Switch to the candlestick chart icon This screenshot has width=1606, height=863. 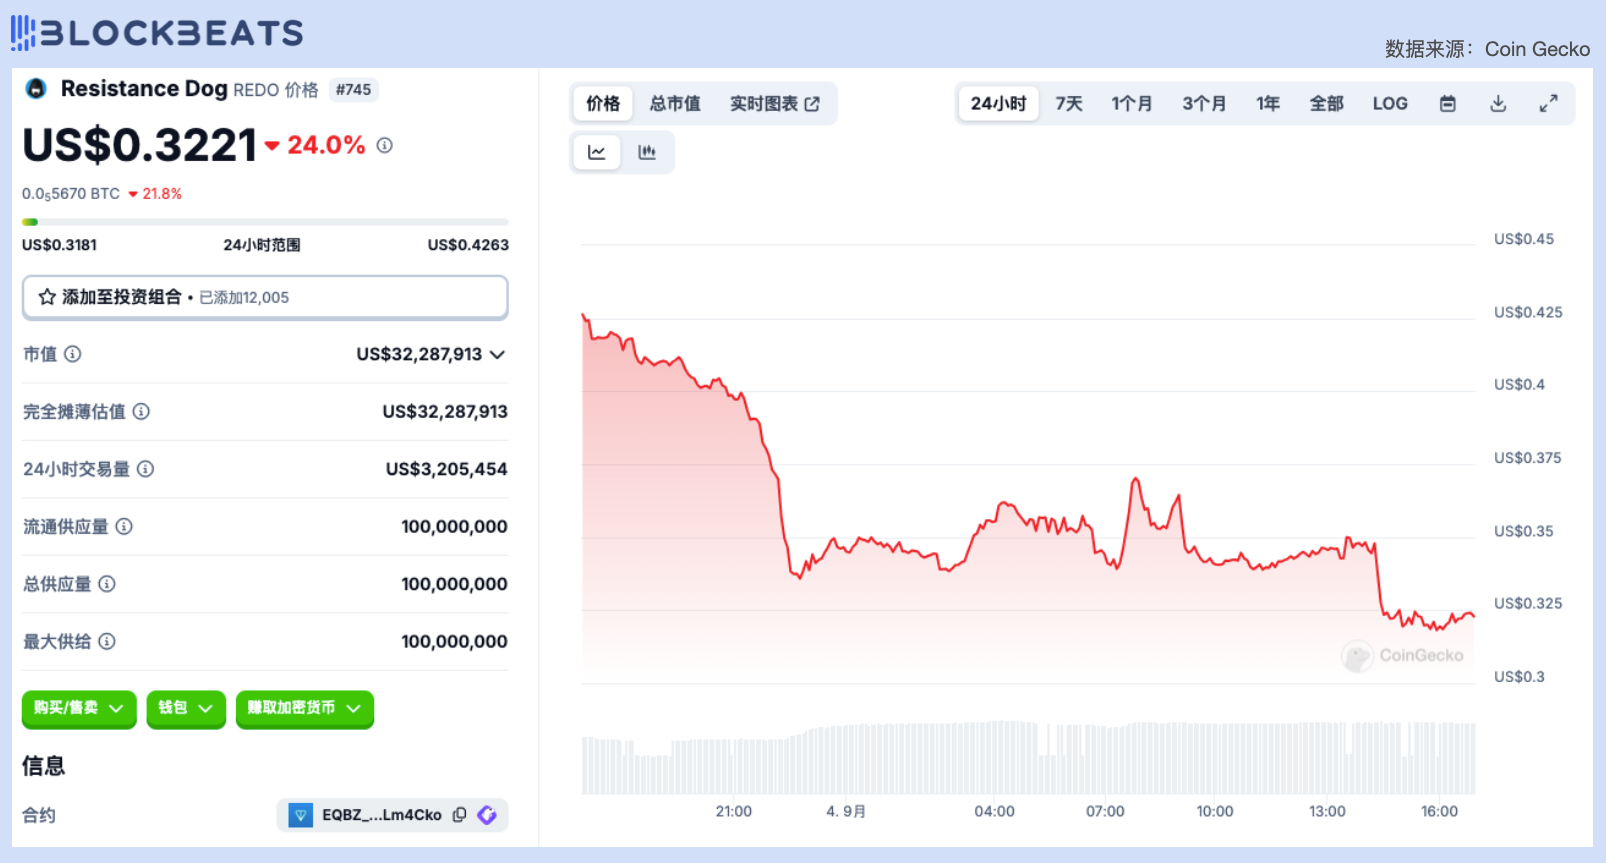pyautogui.click(x=647, y=152)
